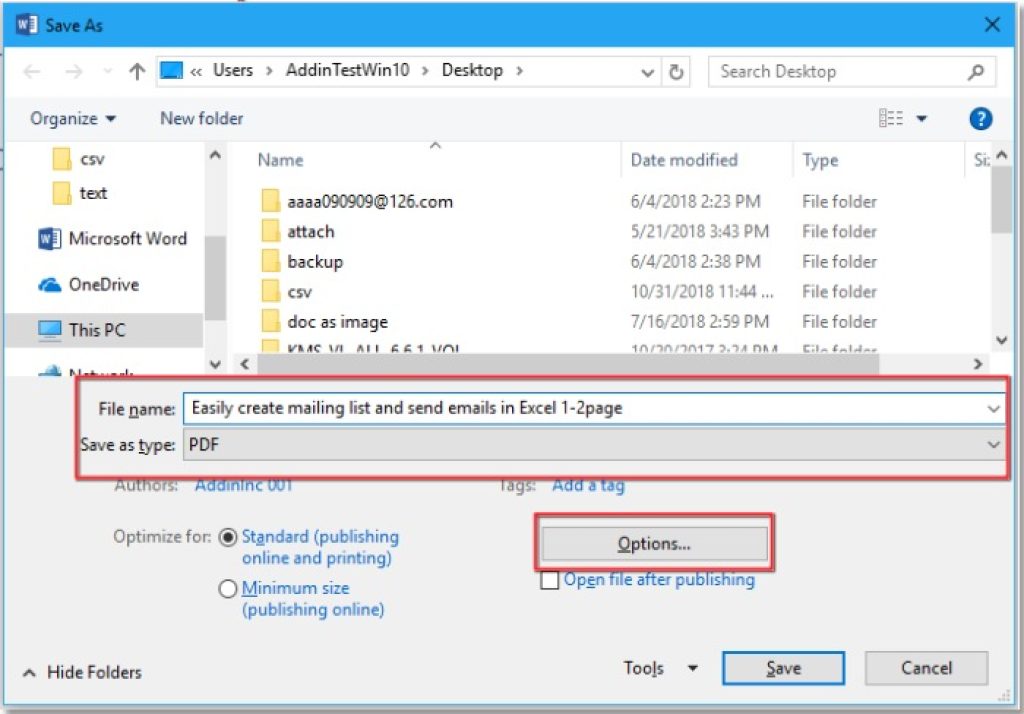Enable Open file after publishing

pos(550,580)
